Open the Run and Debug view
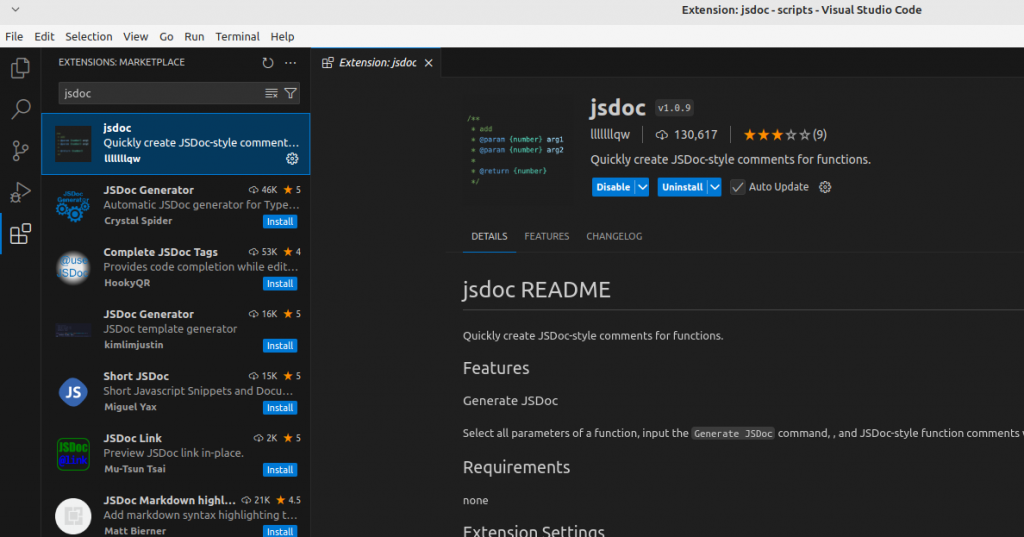 tap(20, 193)
